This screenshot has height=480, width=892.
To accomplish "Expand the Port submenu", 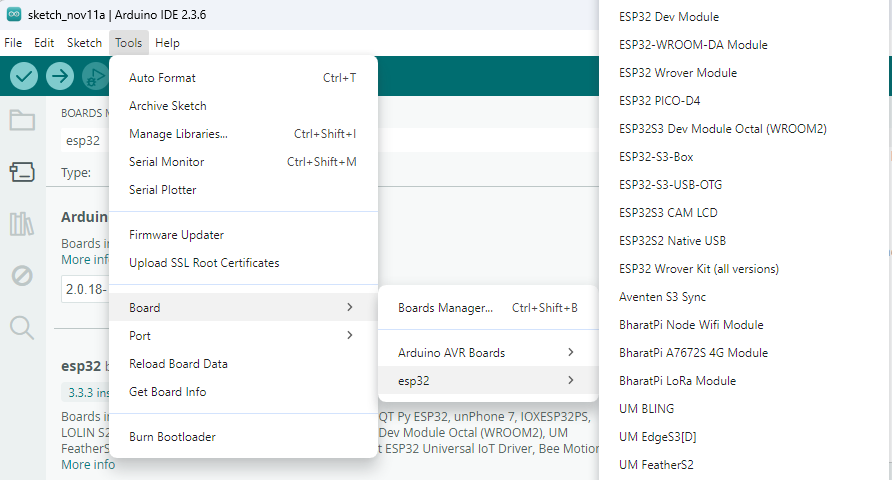I will tap(242, 336).
